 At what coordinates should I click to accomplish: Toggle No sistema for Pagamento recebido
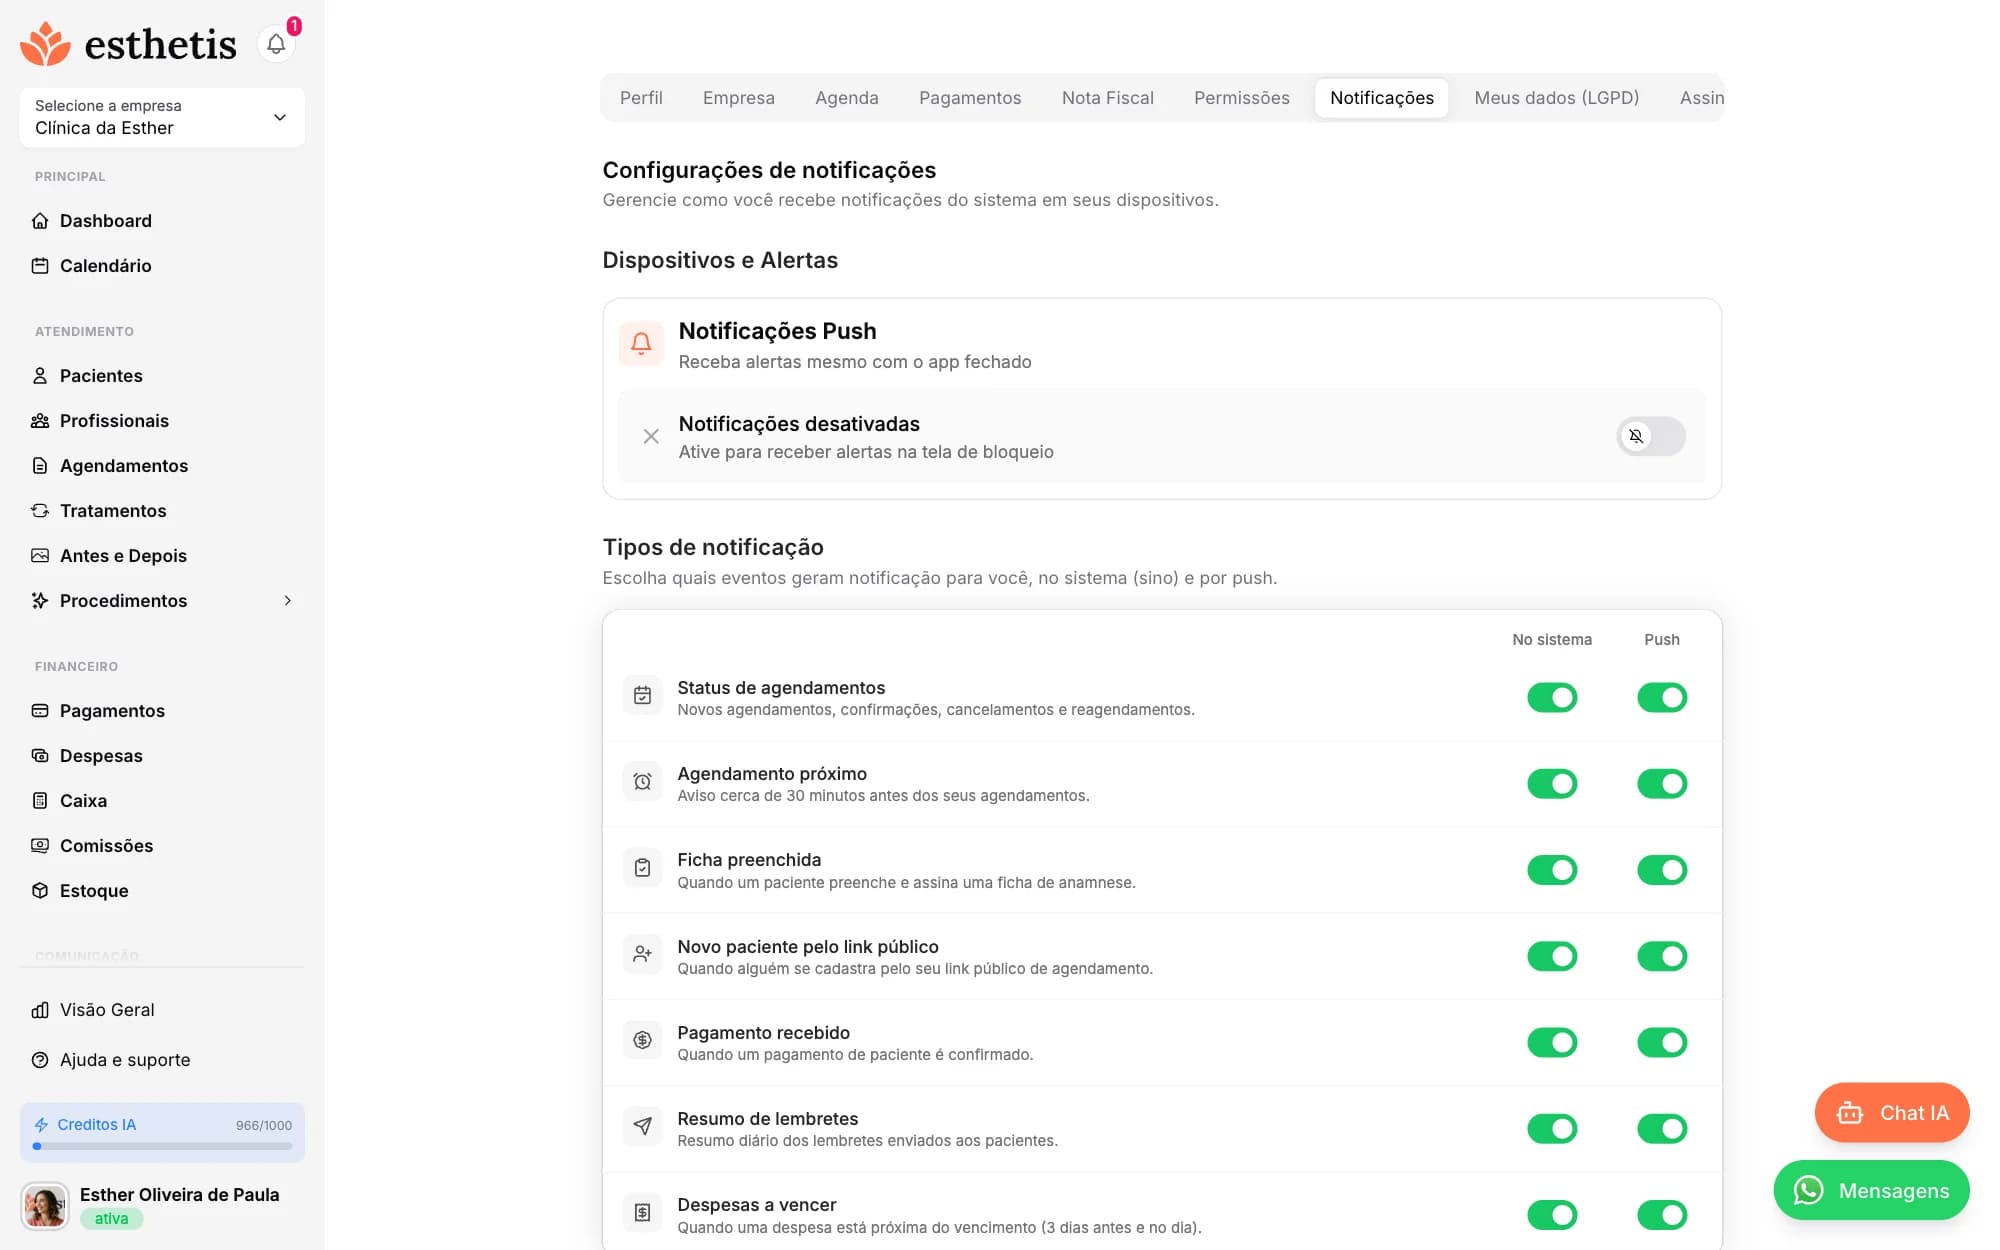[1552, 1043]
